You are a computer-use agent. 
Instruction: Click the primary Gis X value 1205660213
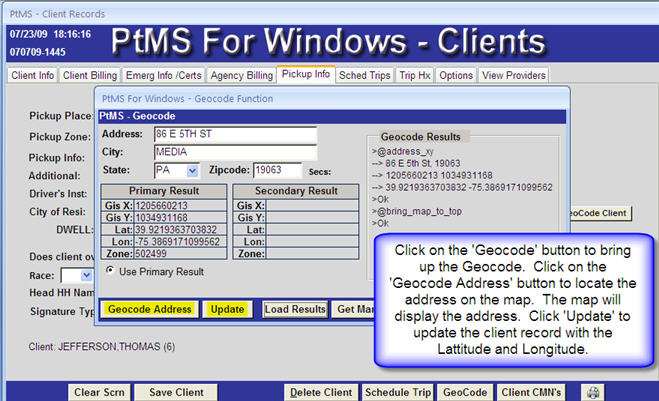coord(180,206)
